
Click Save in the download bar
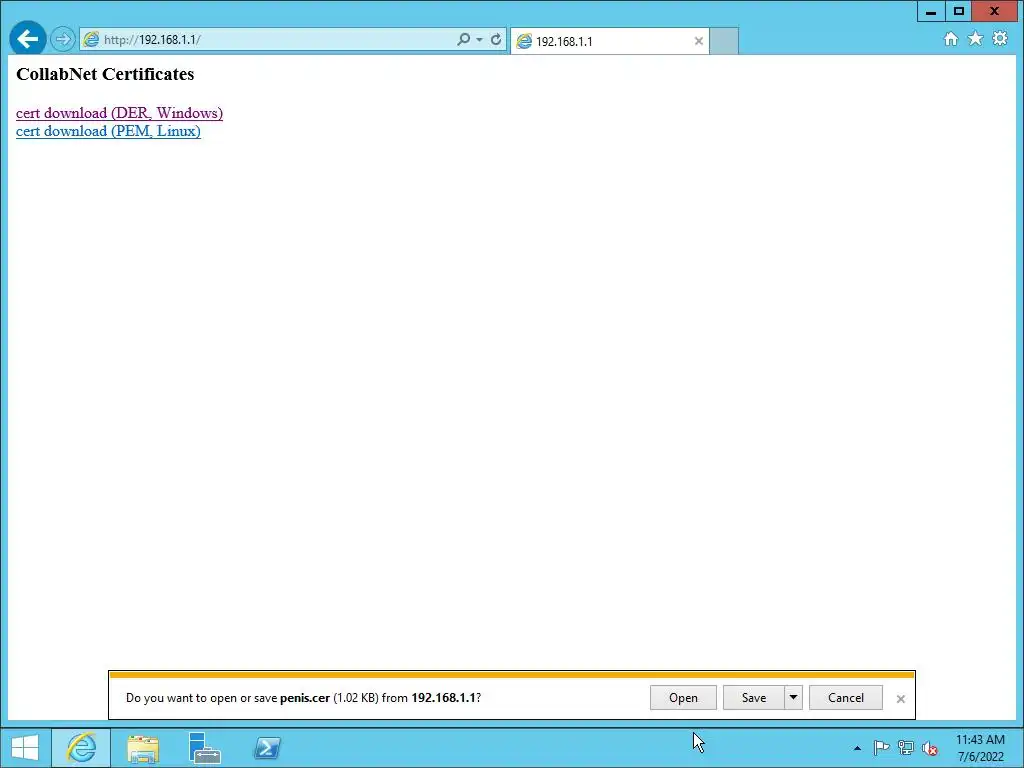tap(754, 697)
